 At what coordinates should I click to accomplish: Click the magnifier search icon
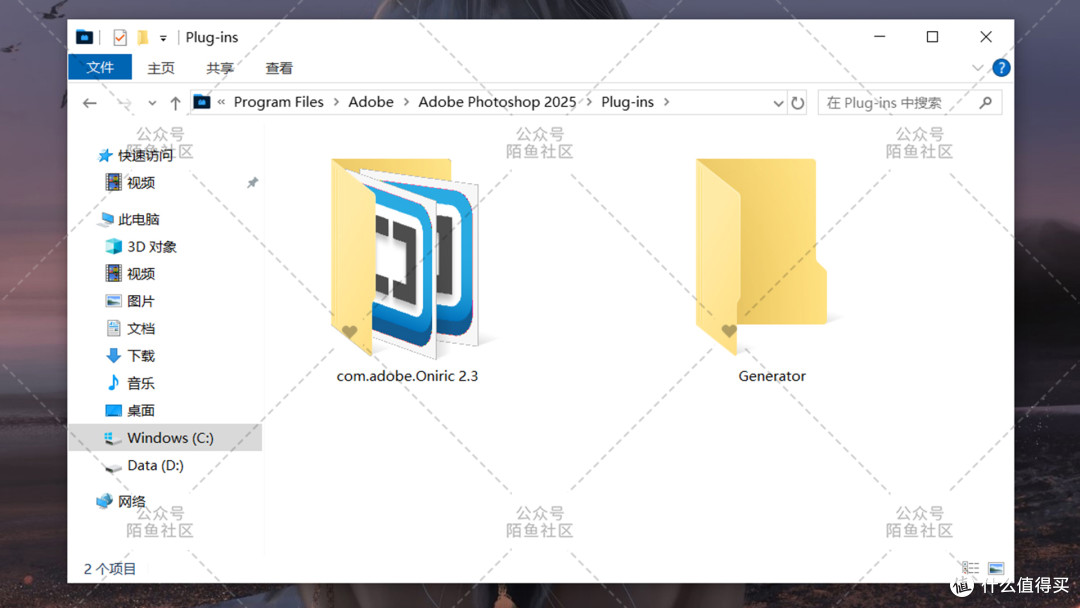tap(986, 103)
